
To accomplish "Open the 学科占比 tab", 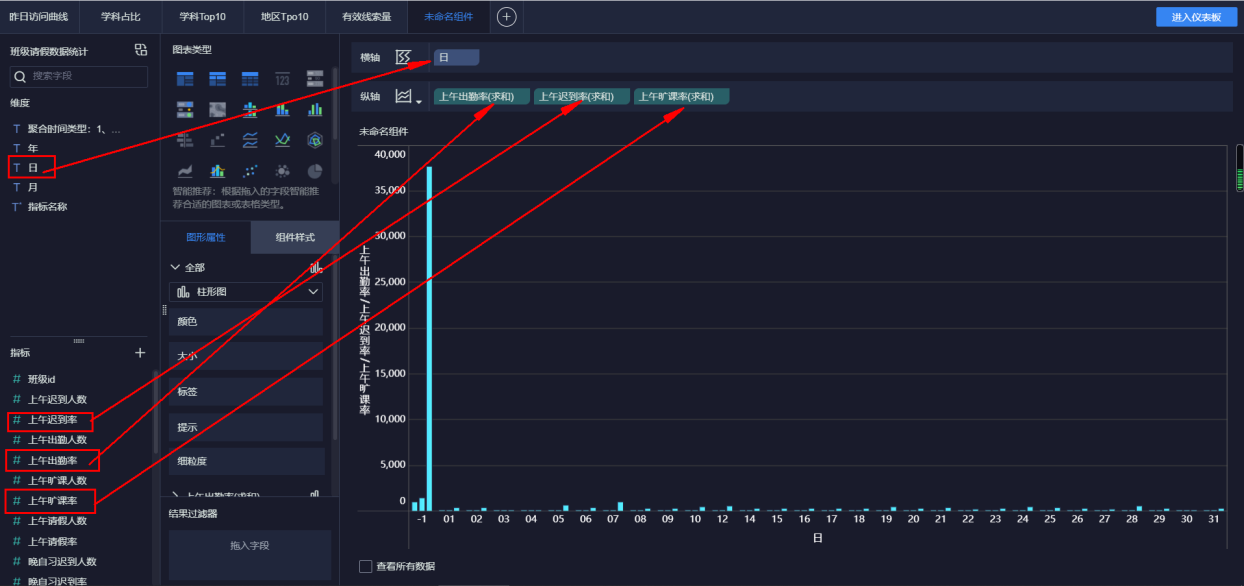I will pos(122,17).
